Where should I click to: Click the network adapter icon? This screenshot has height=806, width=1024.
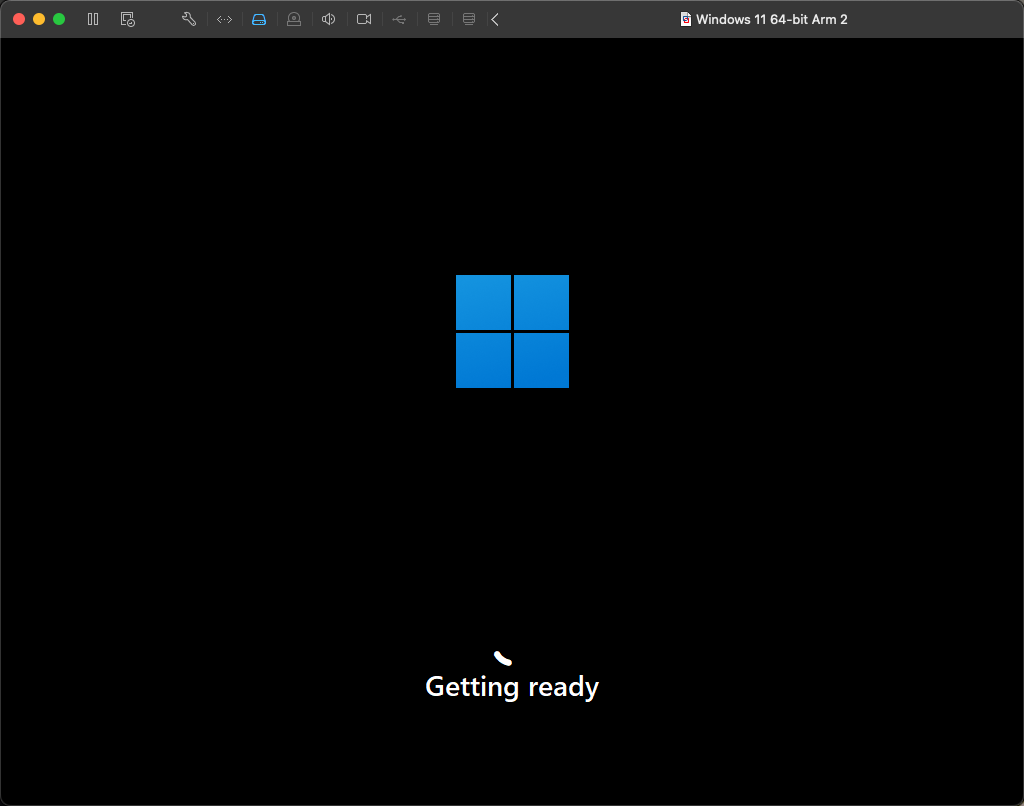click(224, 20)
